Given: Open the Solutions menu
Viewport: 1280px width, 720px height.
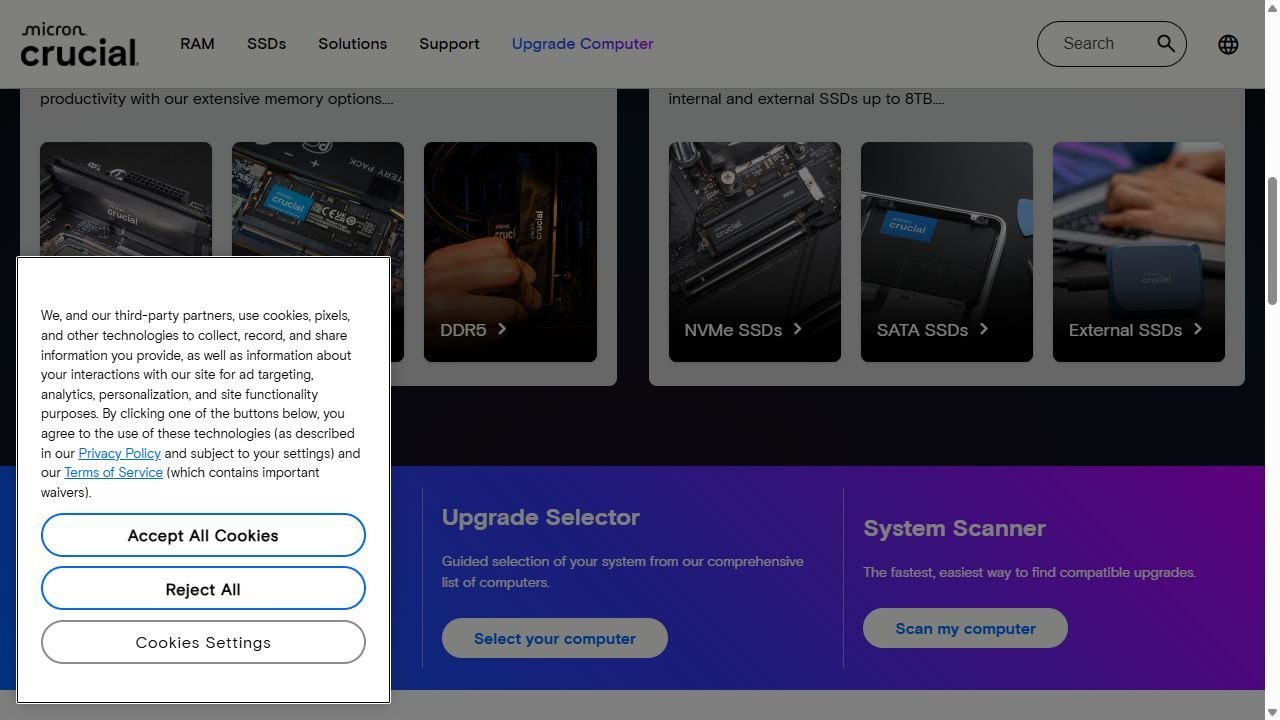Looking at the screenshot, I should point(352,44).
